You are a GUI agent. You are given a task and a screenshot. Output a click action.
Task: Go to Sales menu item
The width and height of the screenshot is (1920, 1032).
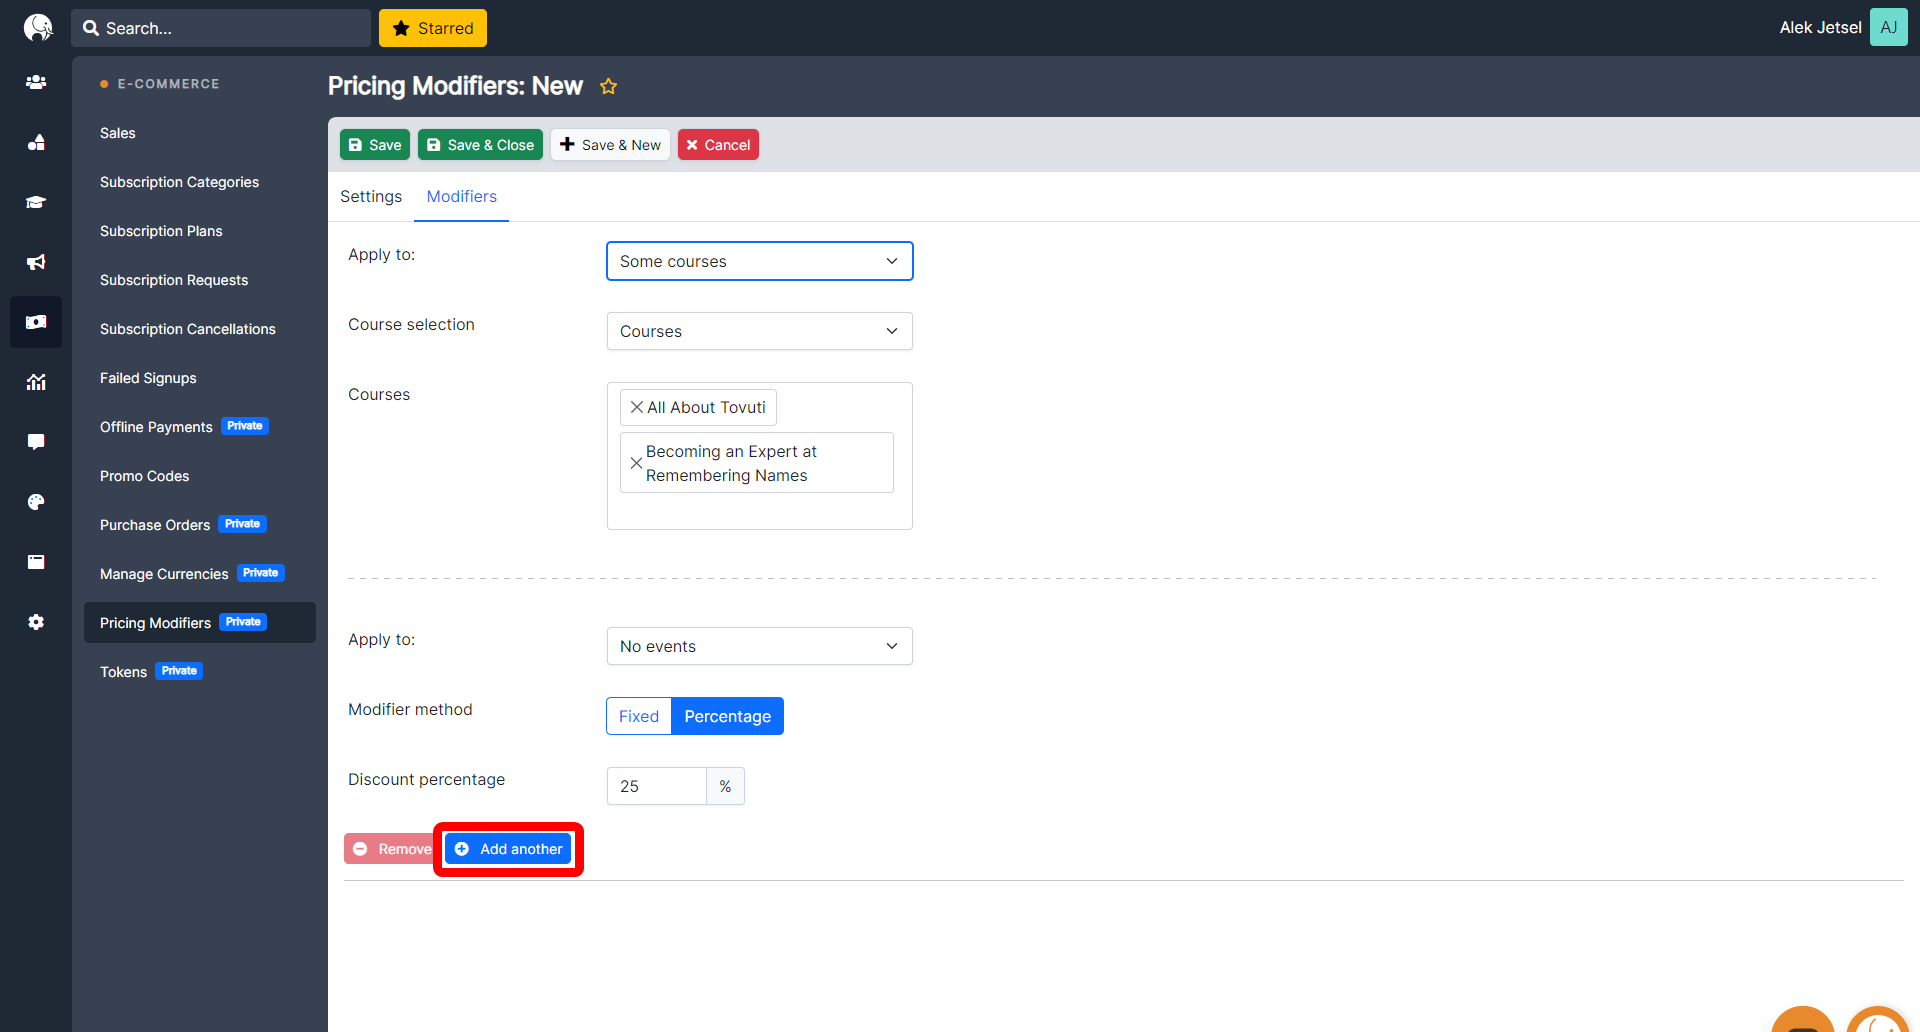pos(118,133)
